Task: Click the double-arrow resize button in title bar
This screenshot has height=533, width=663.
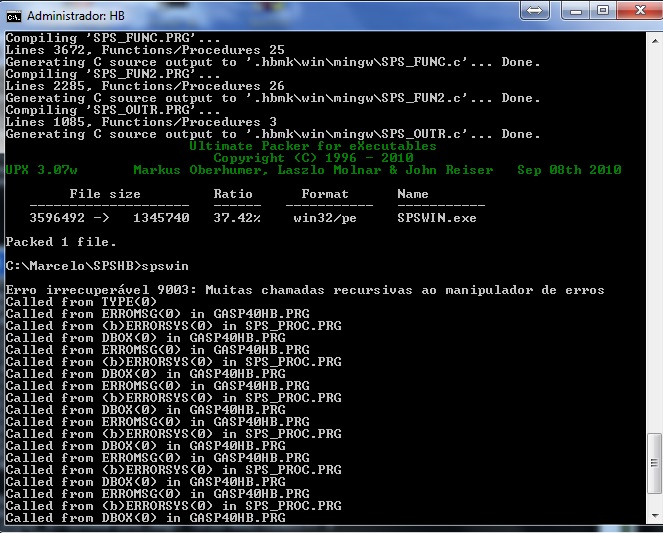Action: (x=534, y=11)
